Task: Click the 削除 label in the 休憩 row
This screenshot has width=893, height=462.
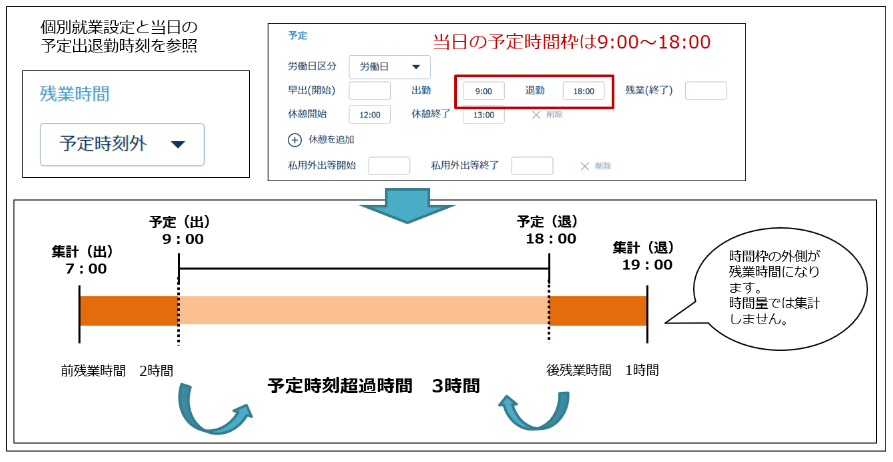Action: click(555, 115)
